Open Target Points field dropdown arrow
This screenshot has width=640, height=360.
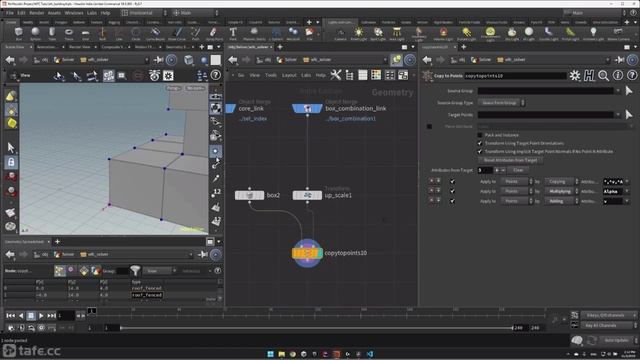pos(618,115)
